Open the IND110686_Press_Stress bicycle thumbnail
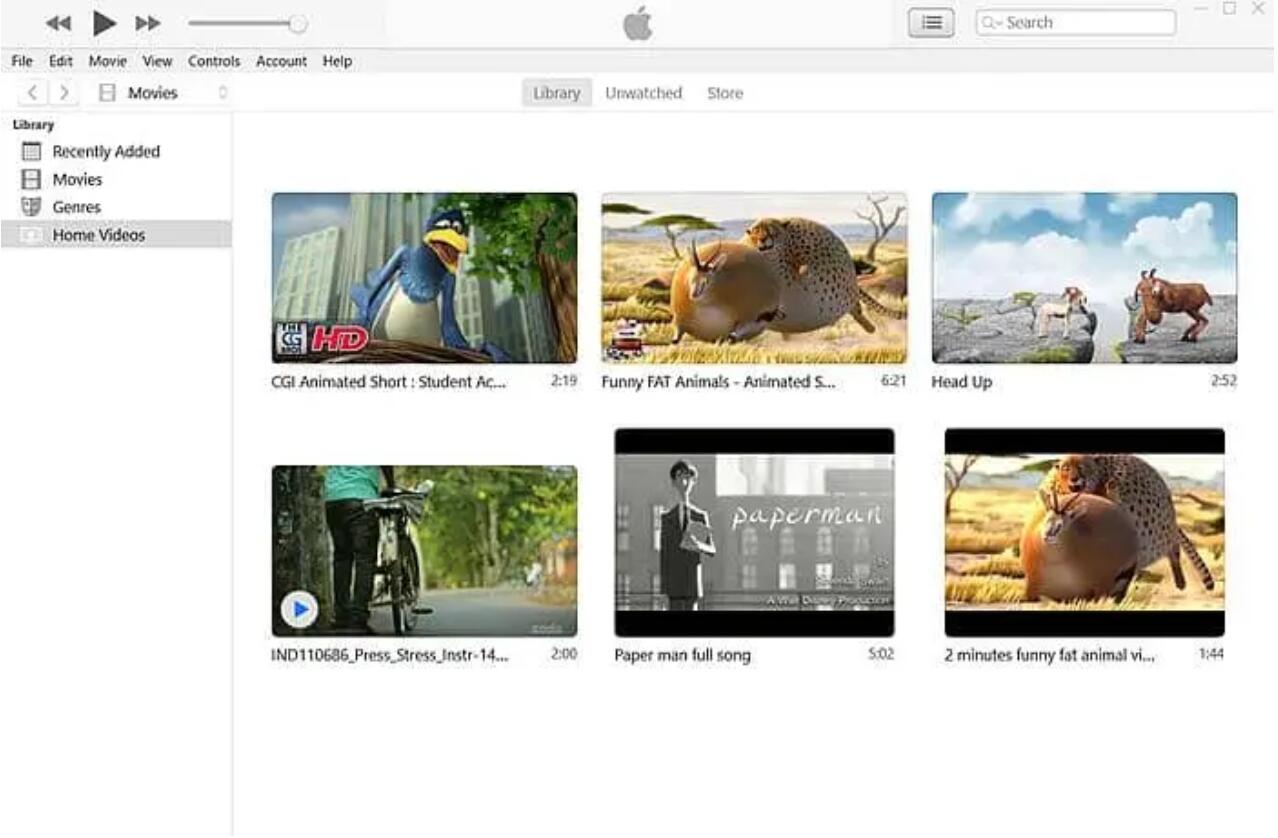This screenshot has height=838, width=1278. 424,551
